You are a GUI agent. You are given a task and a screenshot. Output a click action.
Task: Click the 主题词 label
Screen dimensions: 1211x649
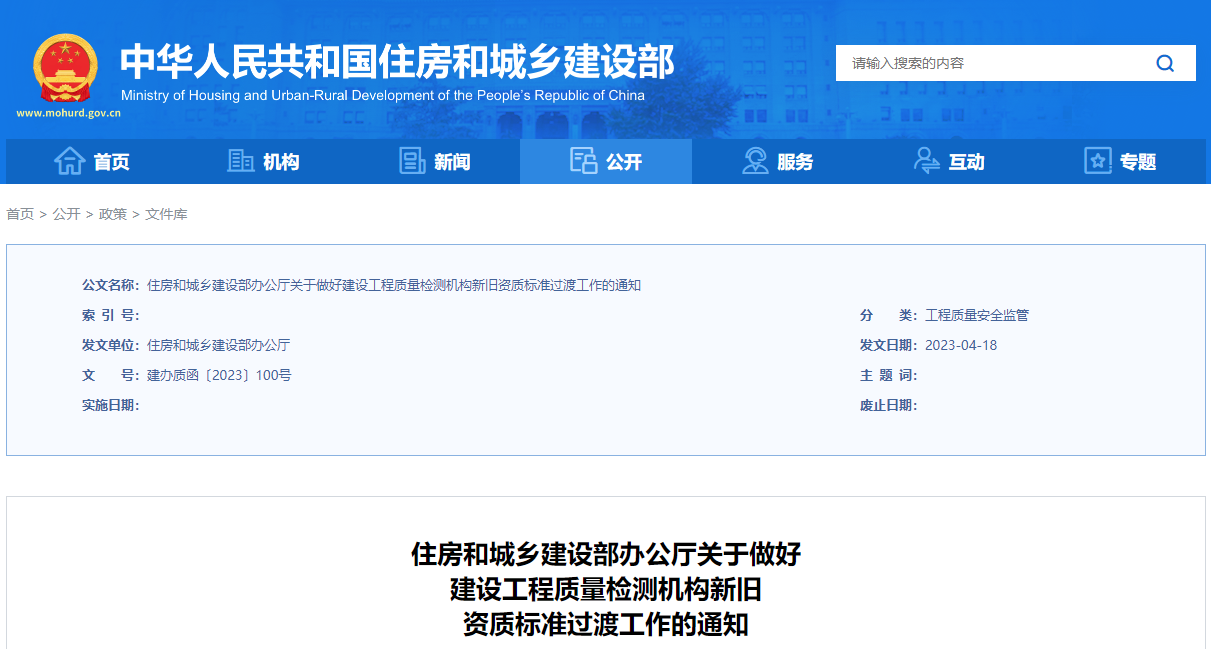pos(888,375)
